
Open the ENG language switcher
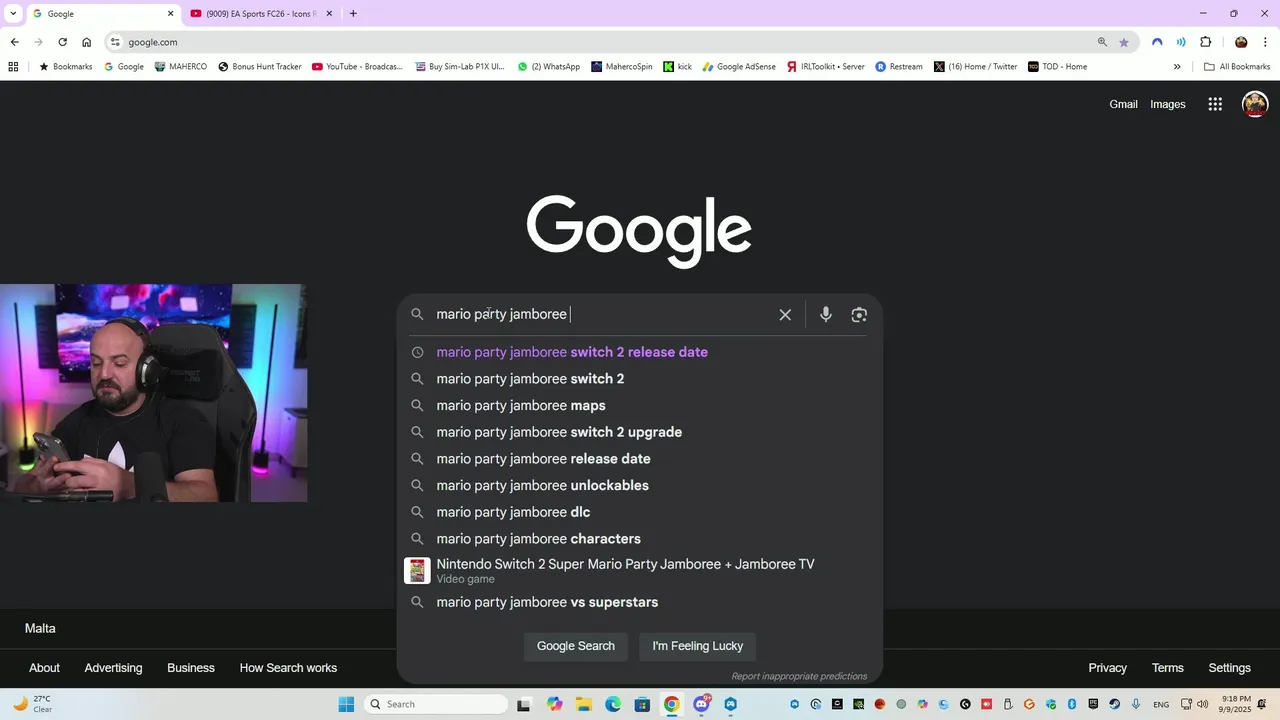click(x=1161, y=704)
